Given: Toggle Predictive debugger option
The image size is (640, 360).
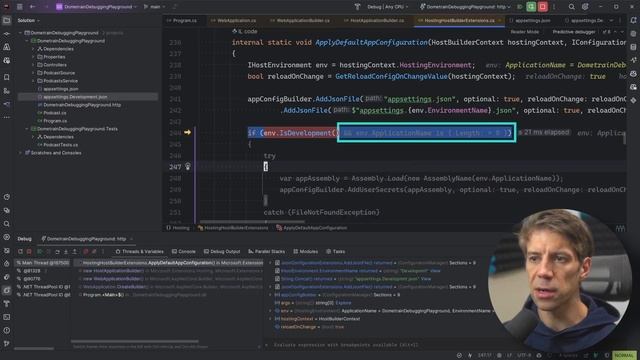Looking at the screenshot, I should pos(573,32).
